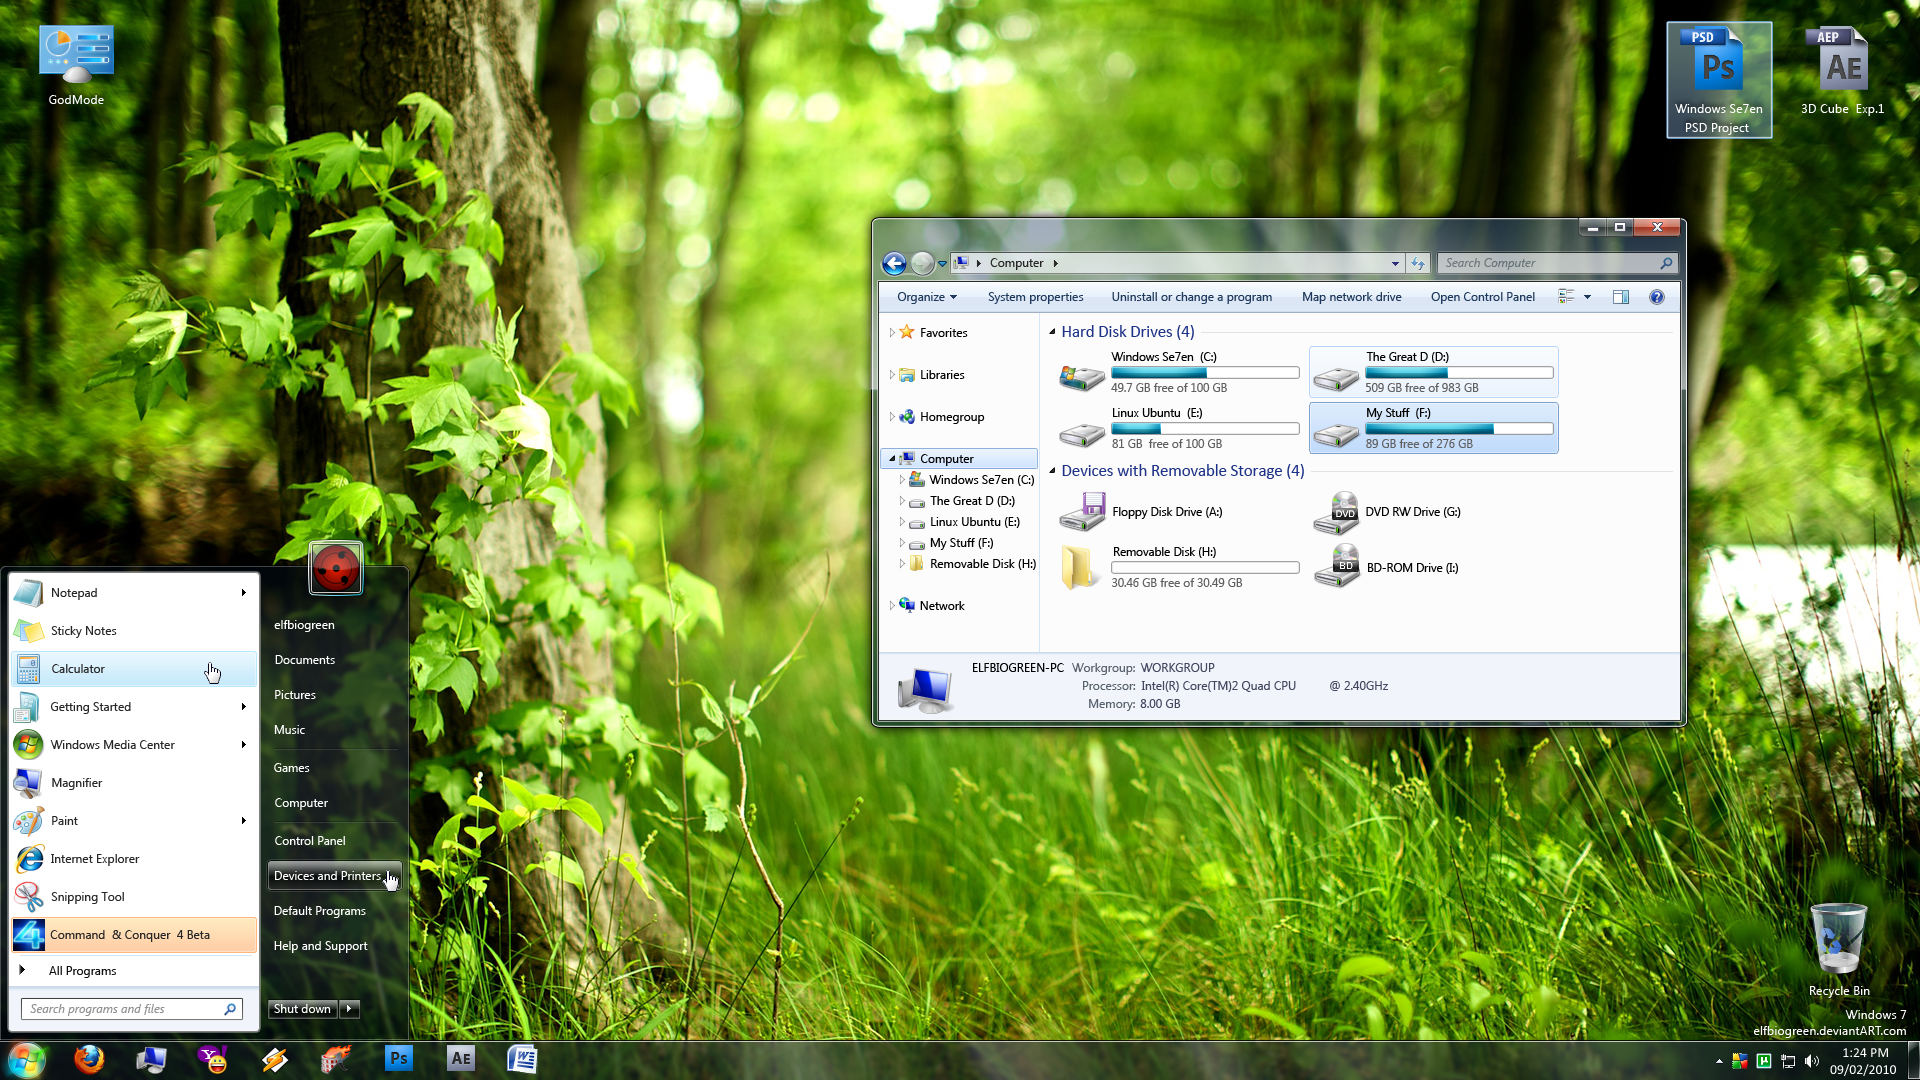Select Windows Se7en (C:) drive tile
Screen dimensions: 1920x1080
click(1180, 372)
